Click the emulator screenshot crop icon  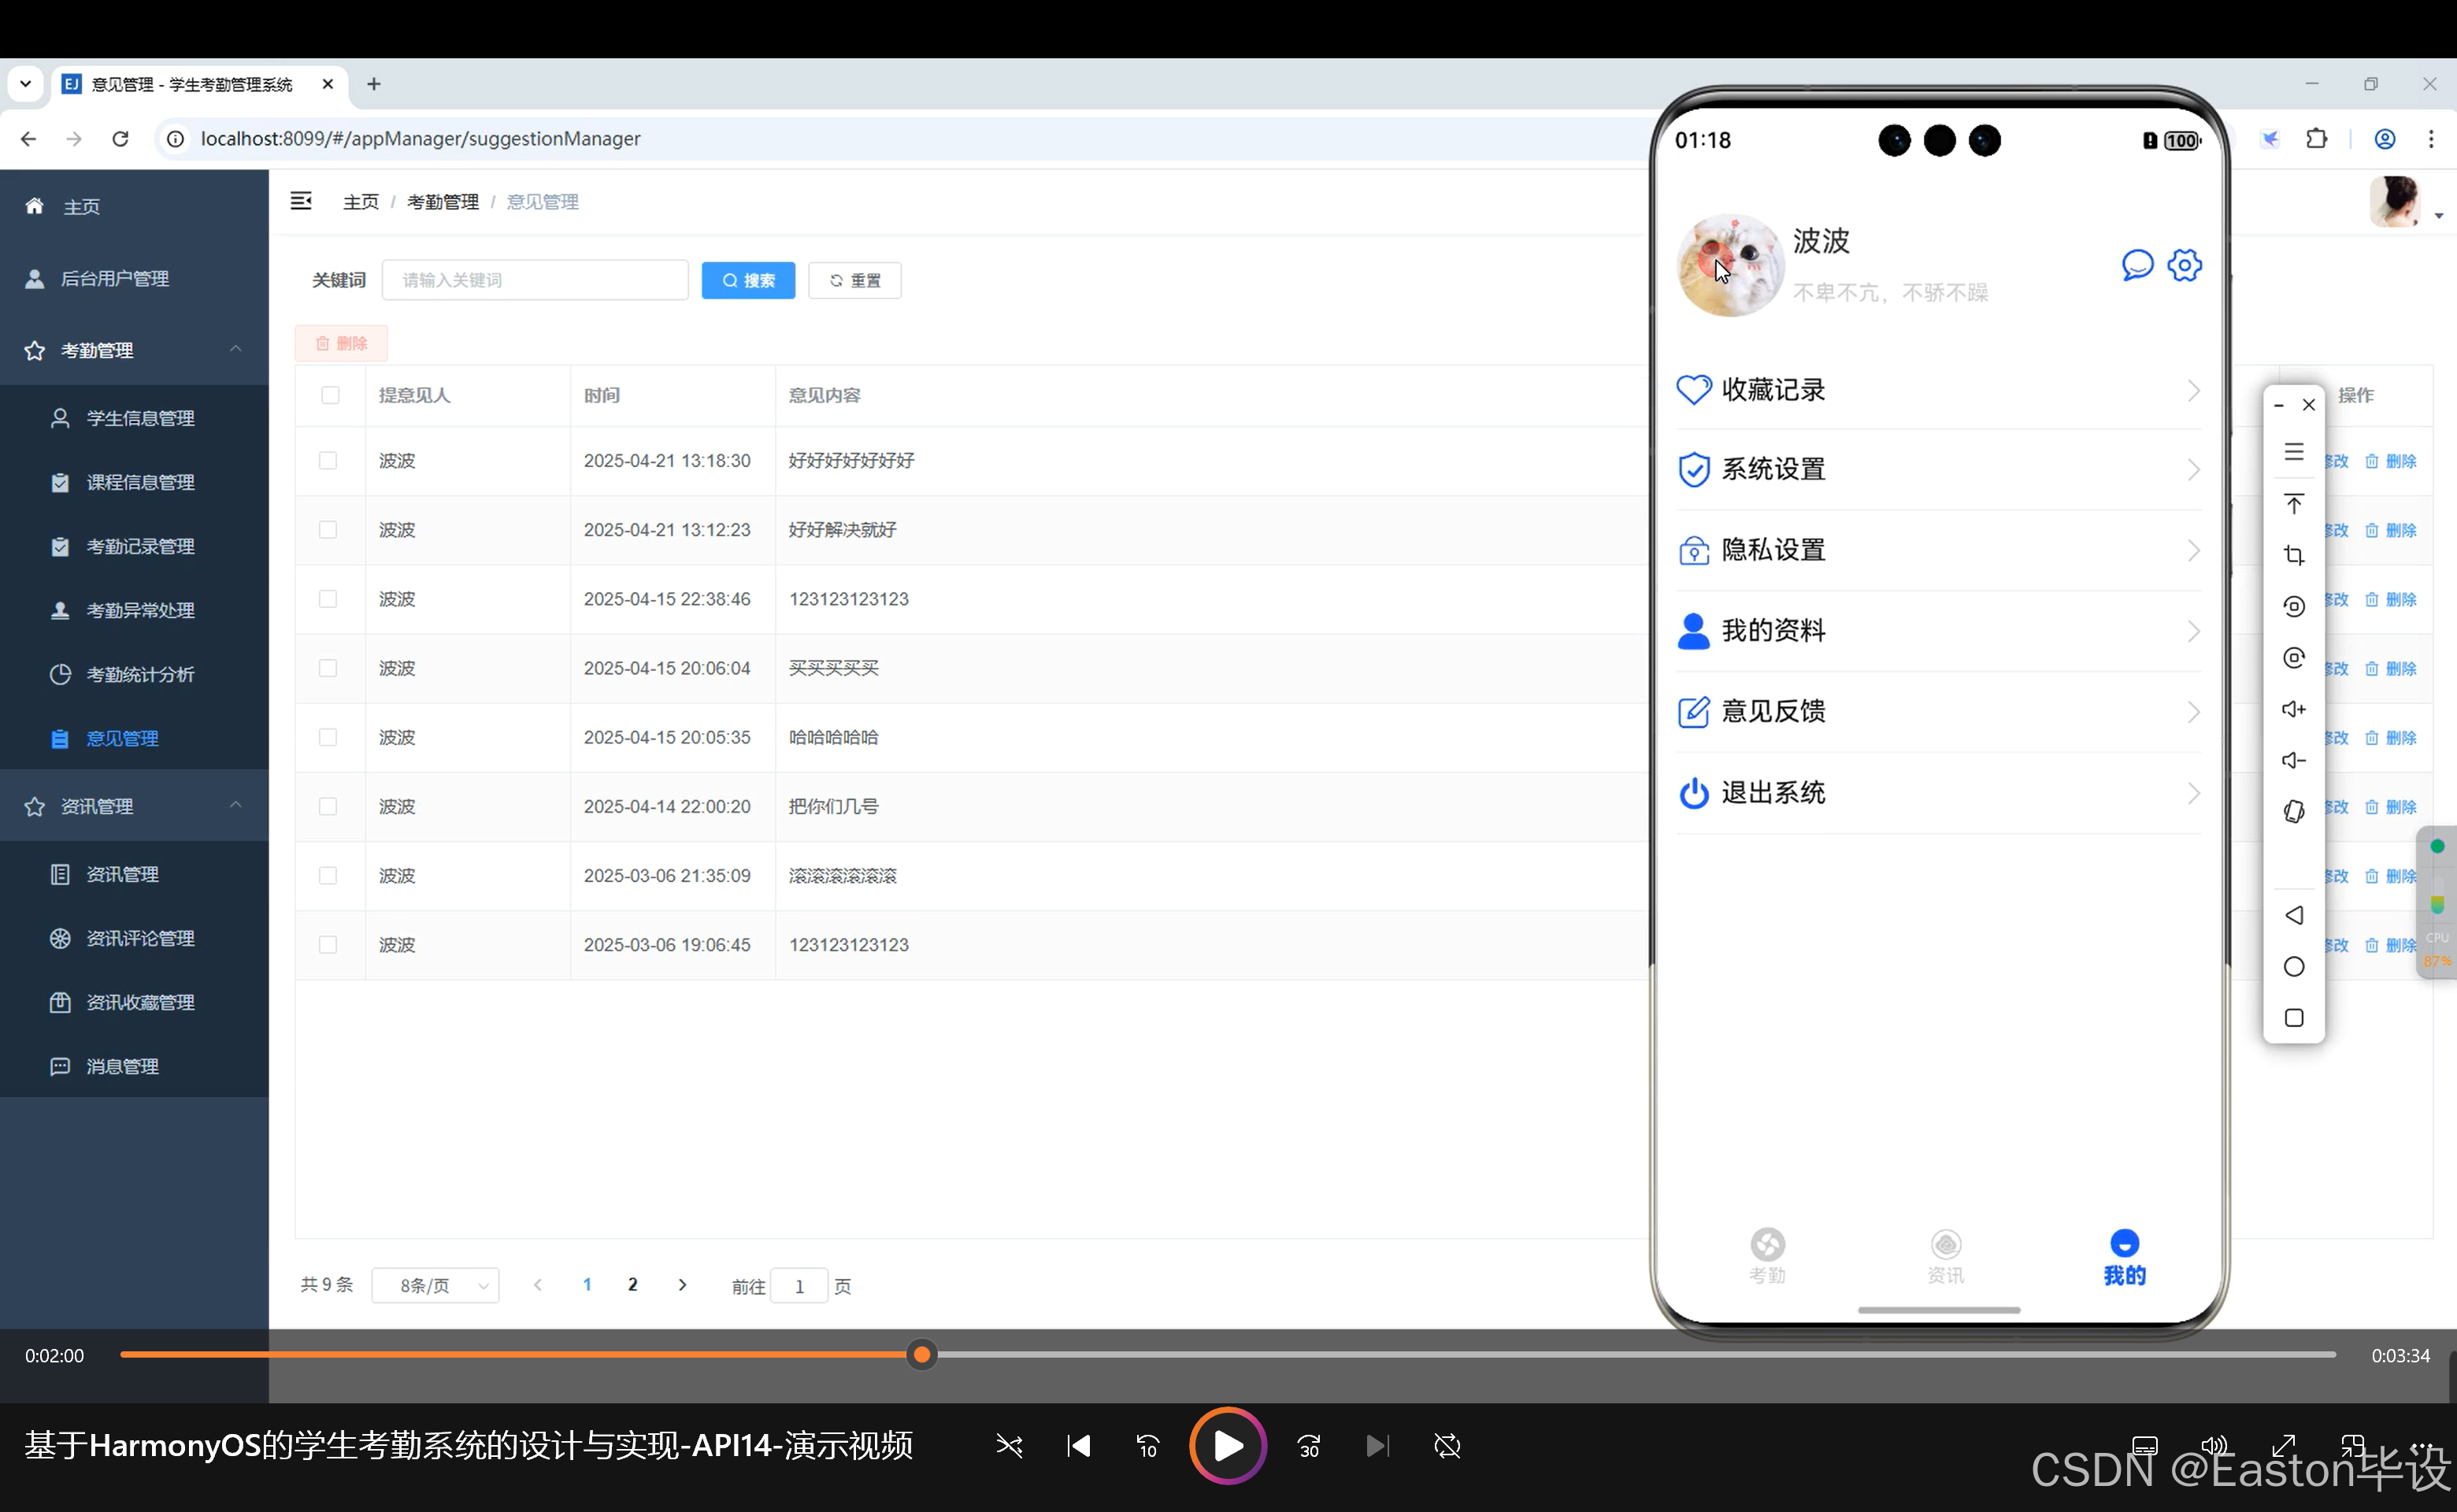(x=2293, y=555)
